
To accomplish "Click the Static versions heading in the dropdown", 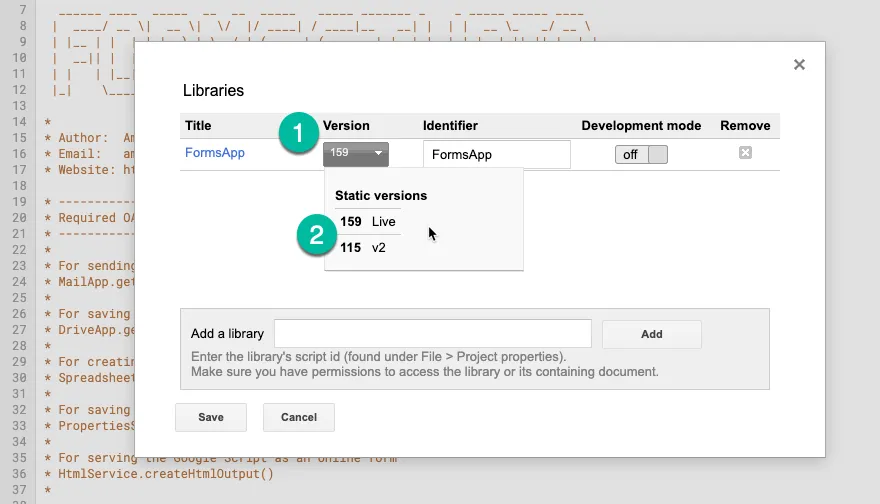I will pos(380,195).
